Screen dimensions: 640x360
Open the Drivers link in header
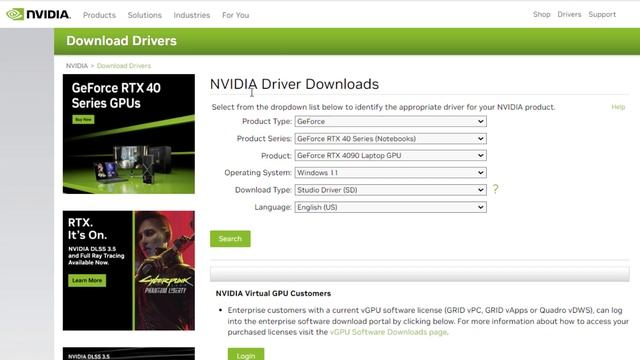coord(569,14)
